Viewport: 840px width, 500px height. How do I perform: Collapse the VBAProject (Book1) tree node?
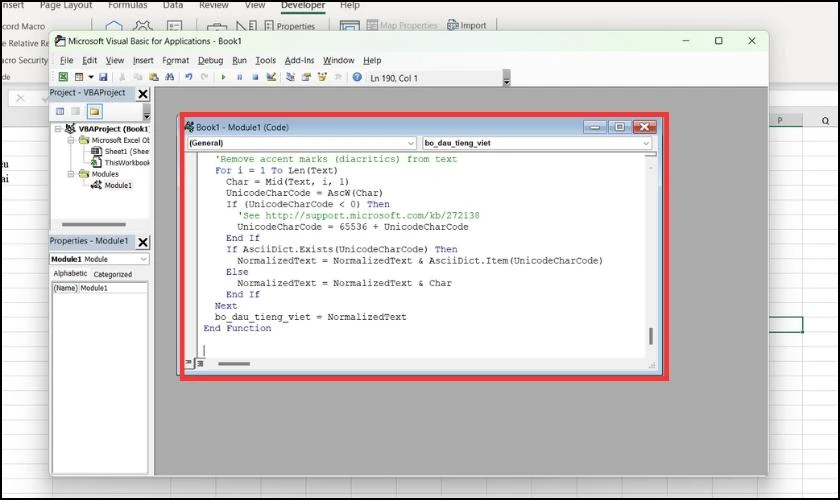point(57,129)
